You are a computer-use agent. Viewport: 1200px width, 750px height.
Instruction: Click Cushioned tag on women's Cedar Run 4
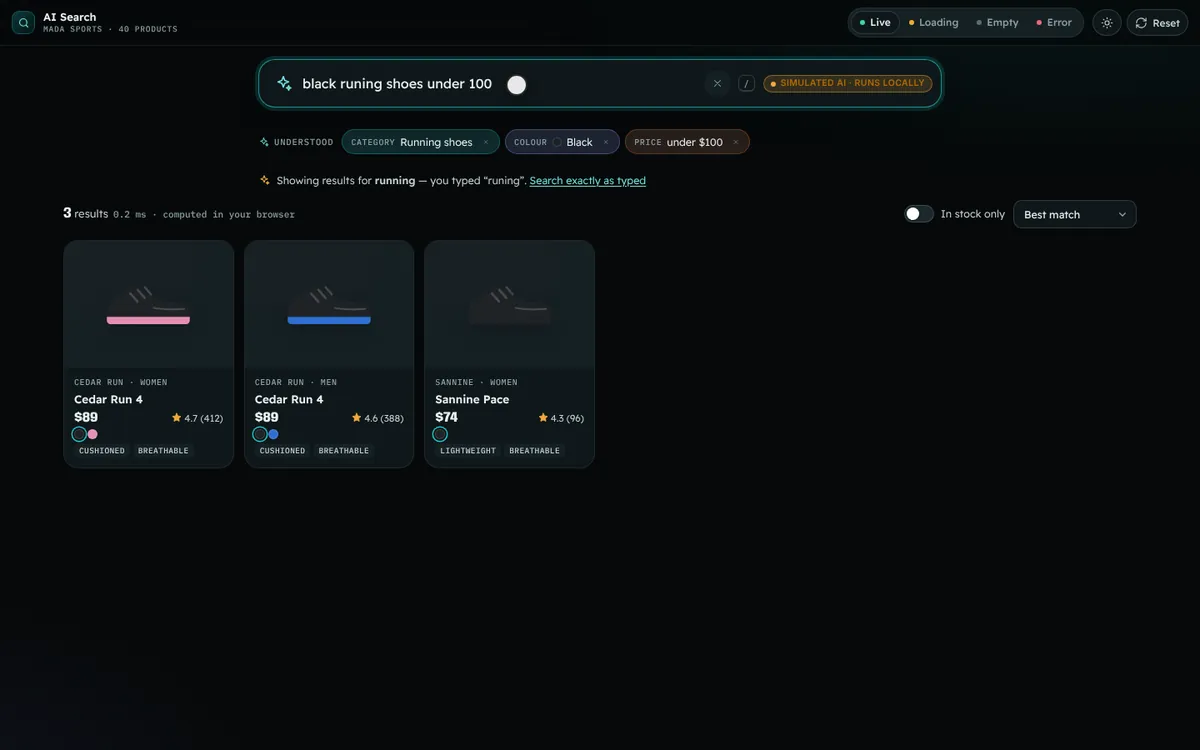pos(102,451)
